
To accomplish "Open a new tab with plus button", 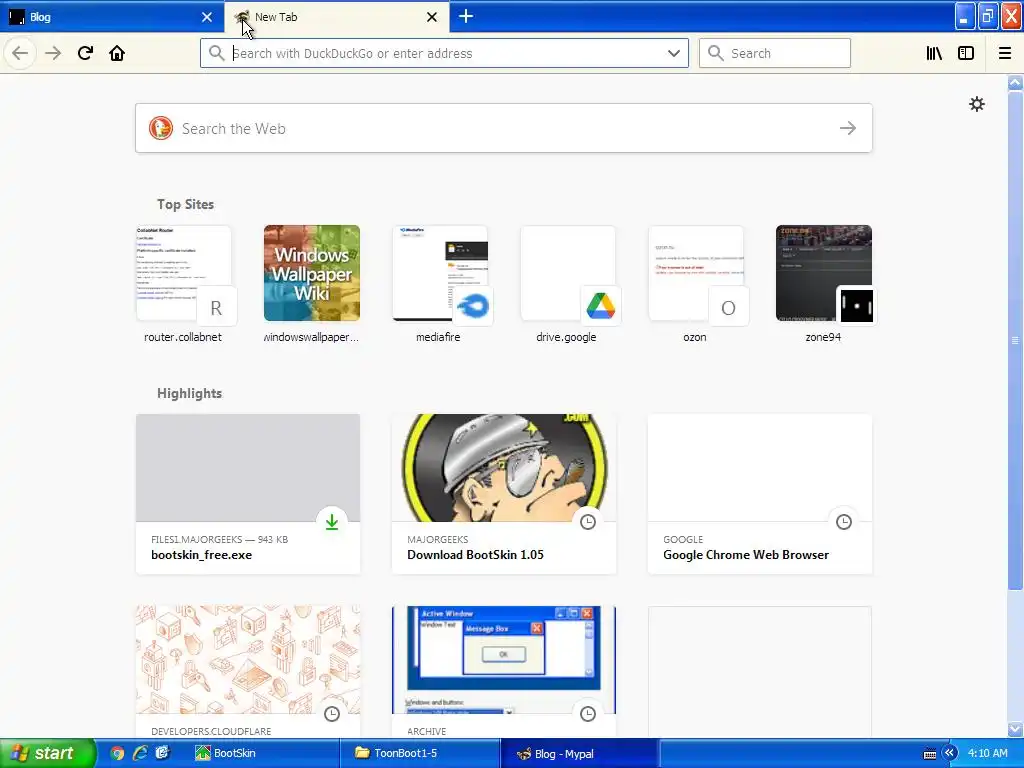I will [466, 16].
